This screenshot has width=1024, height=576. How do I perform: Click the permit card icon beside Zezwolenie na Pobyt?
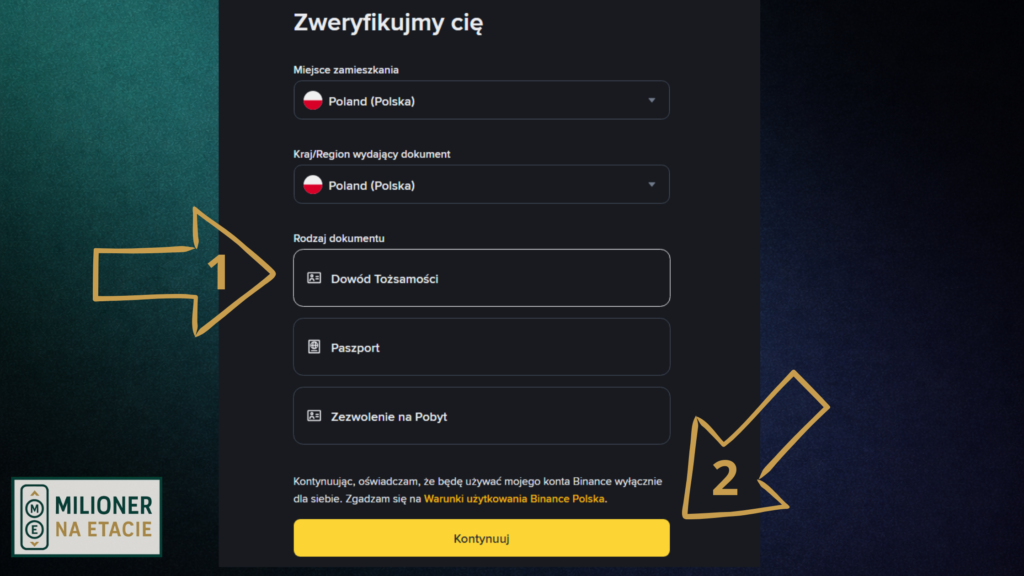314,416
